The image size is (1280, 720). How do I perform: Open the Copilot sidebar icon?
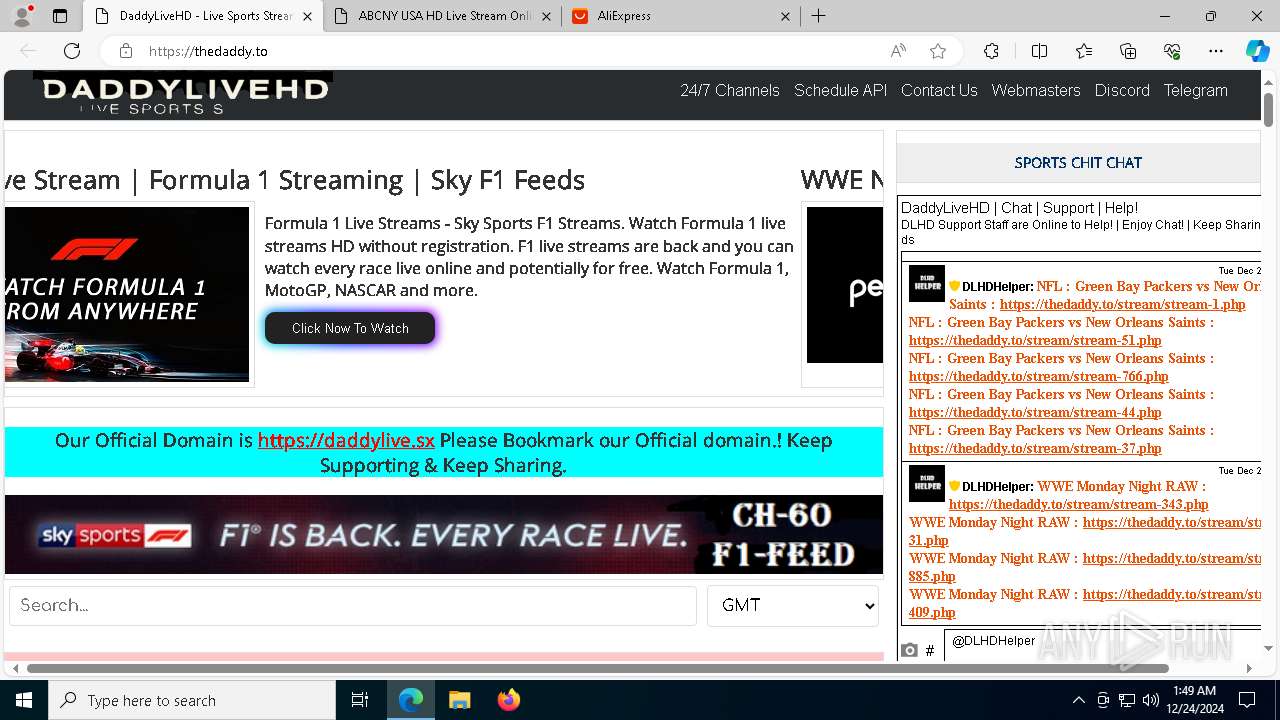coord(1257,51)
